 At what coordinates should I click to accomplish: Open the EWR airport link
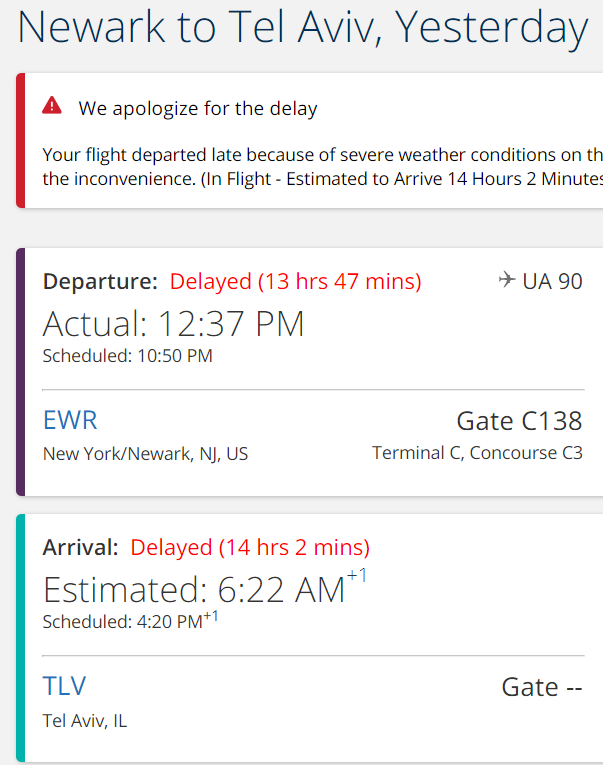click(70, 420)
